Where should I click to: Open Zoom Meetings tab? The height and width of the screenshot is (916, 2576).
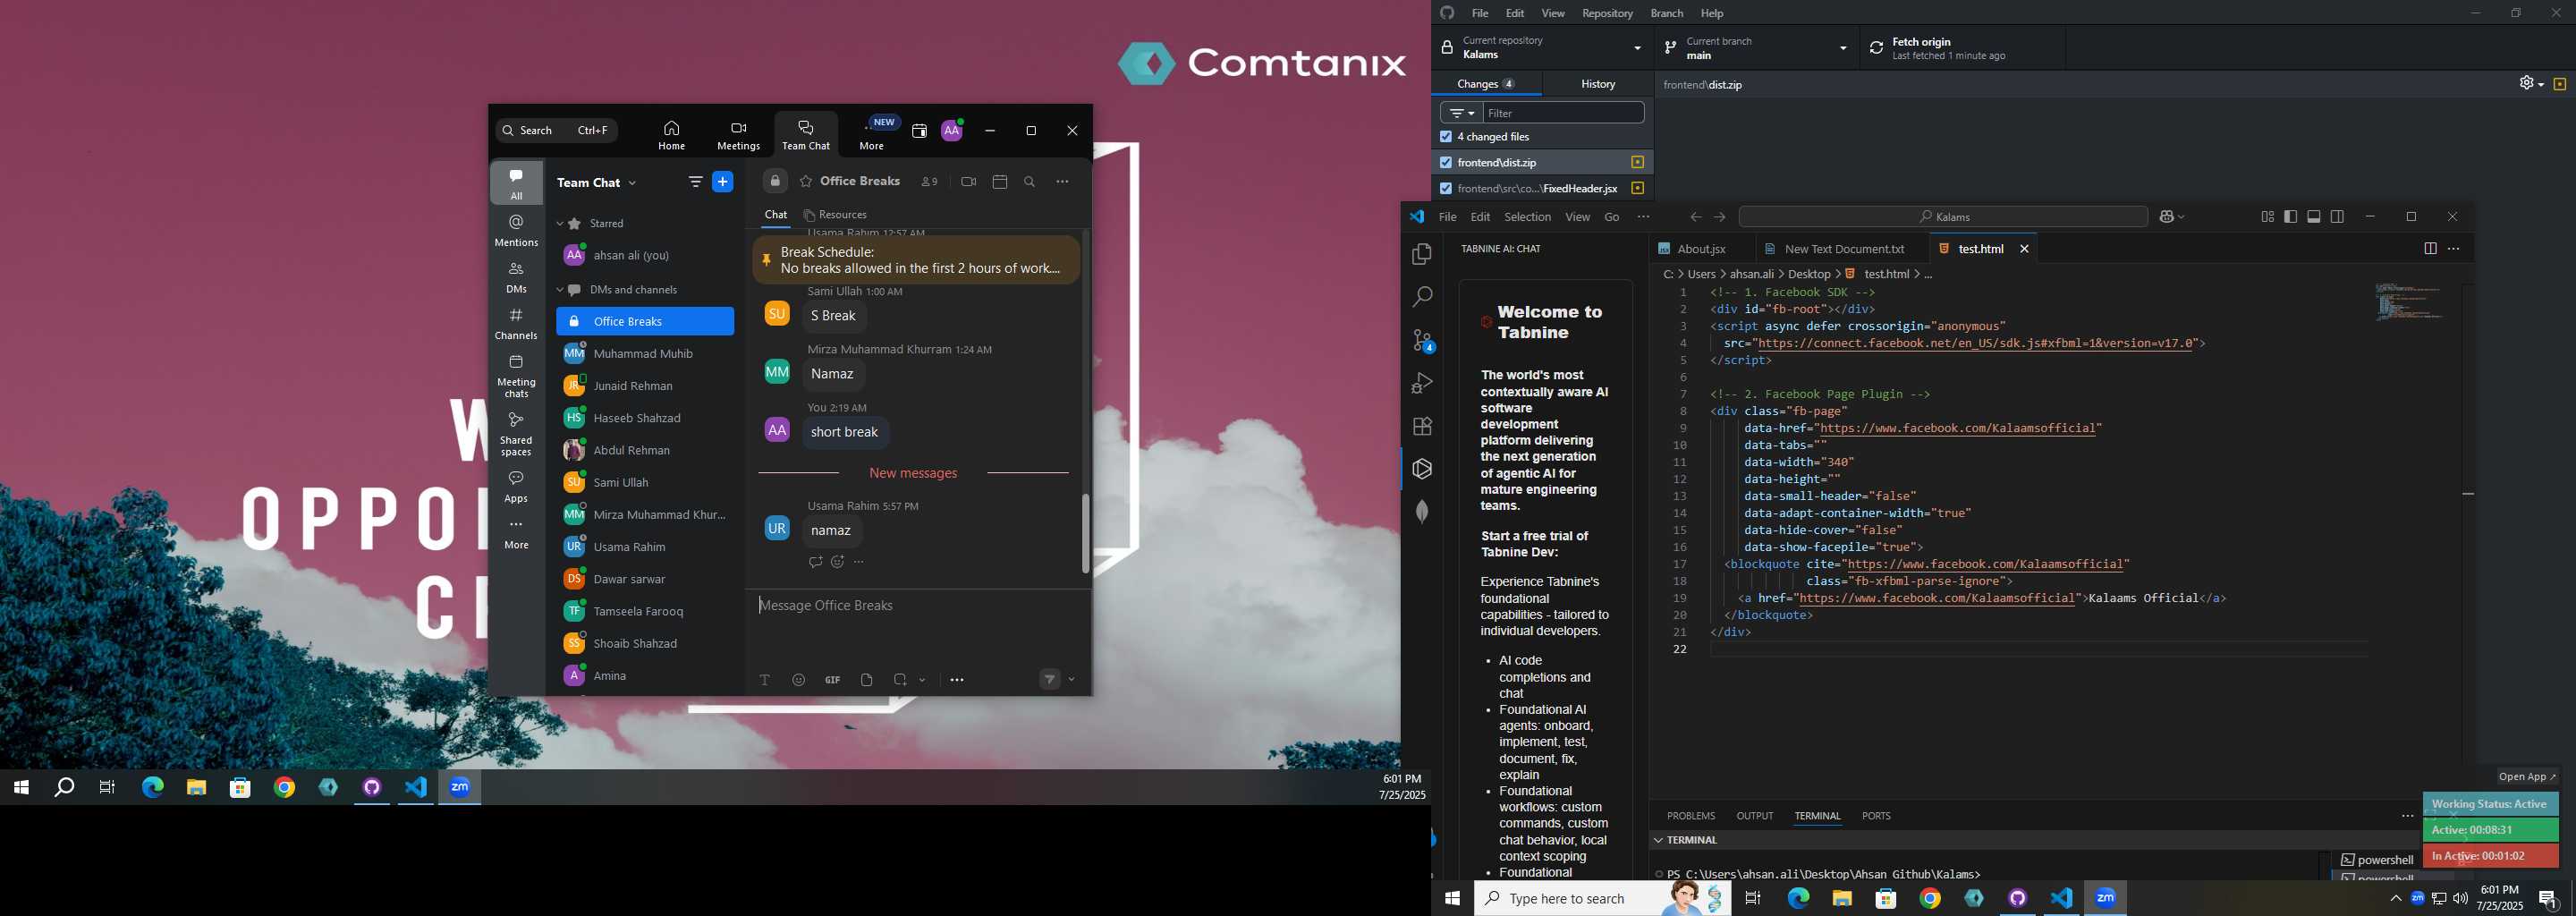pyautogui.click(x=738, y=135)
